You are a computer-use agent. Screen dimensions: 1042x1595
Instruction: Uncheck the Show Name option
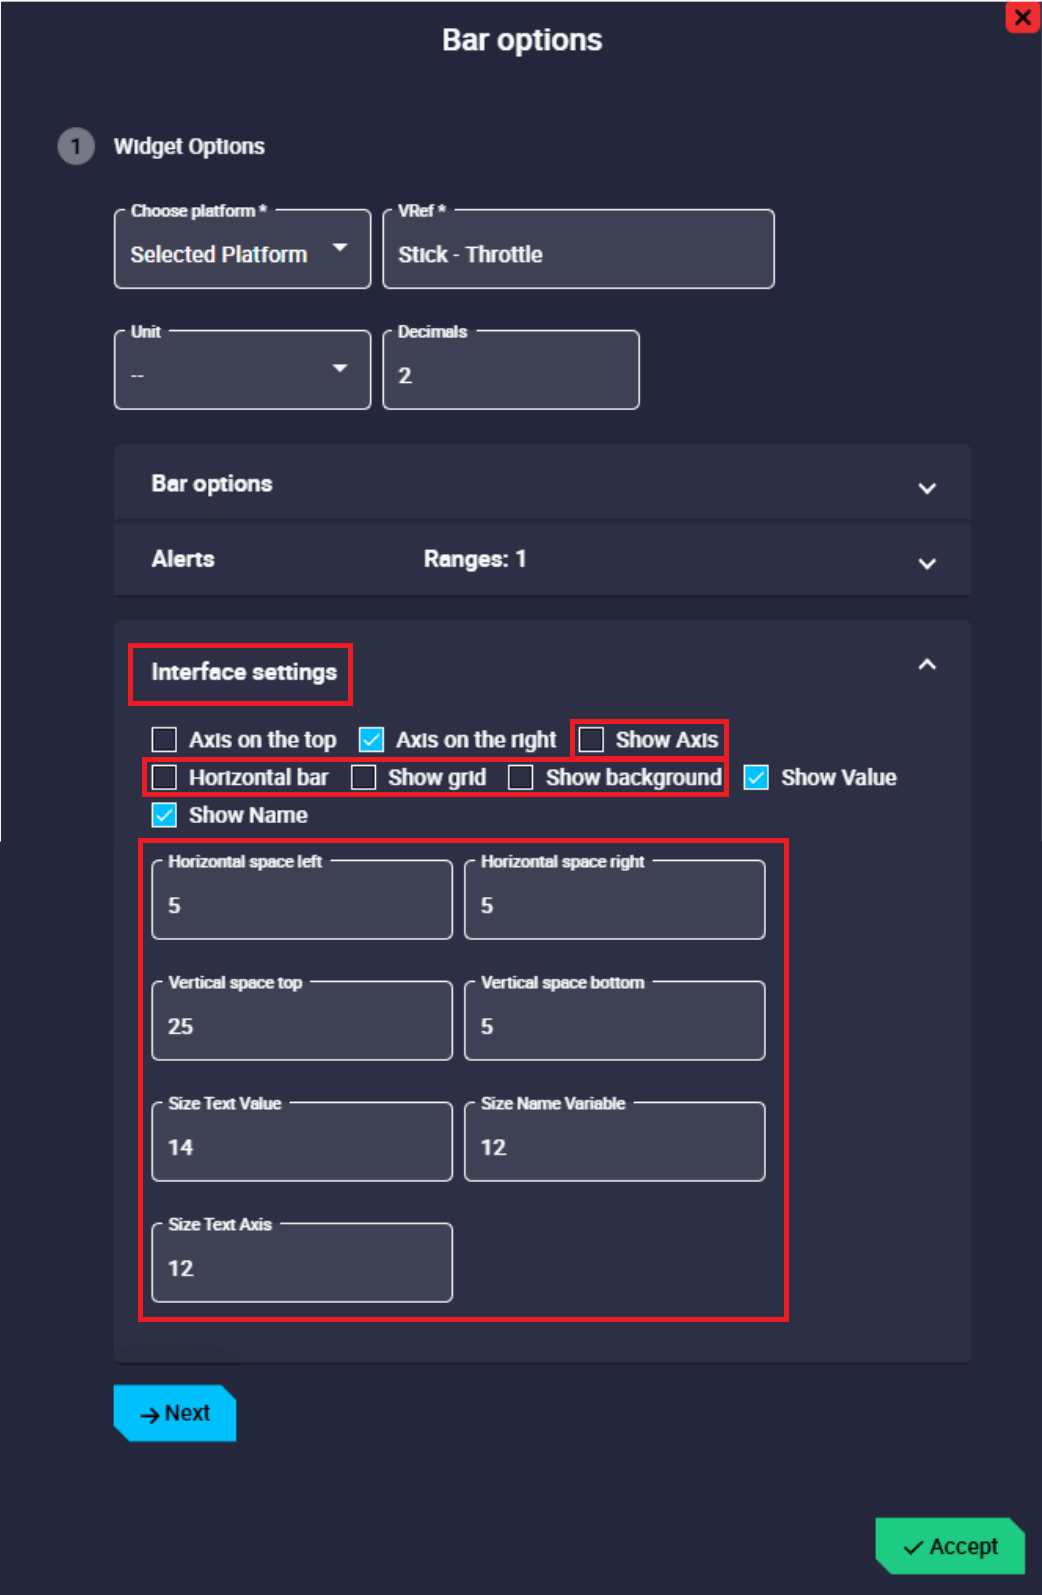[164, 815]
